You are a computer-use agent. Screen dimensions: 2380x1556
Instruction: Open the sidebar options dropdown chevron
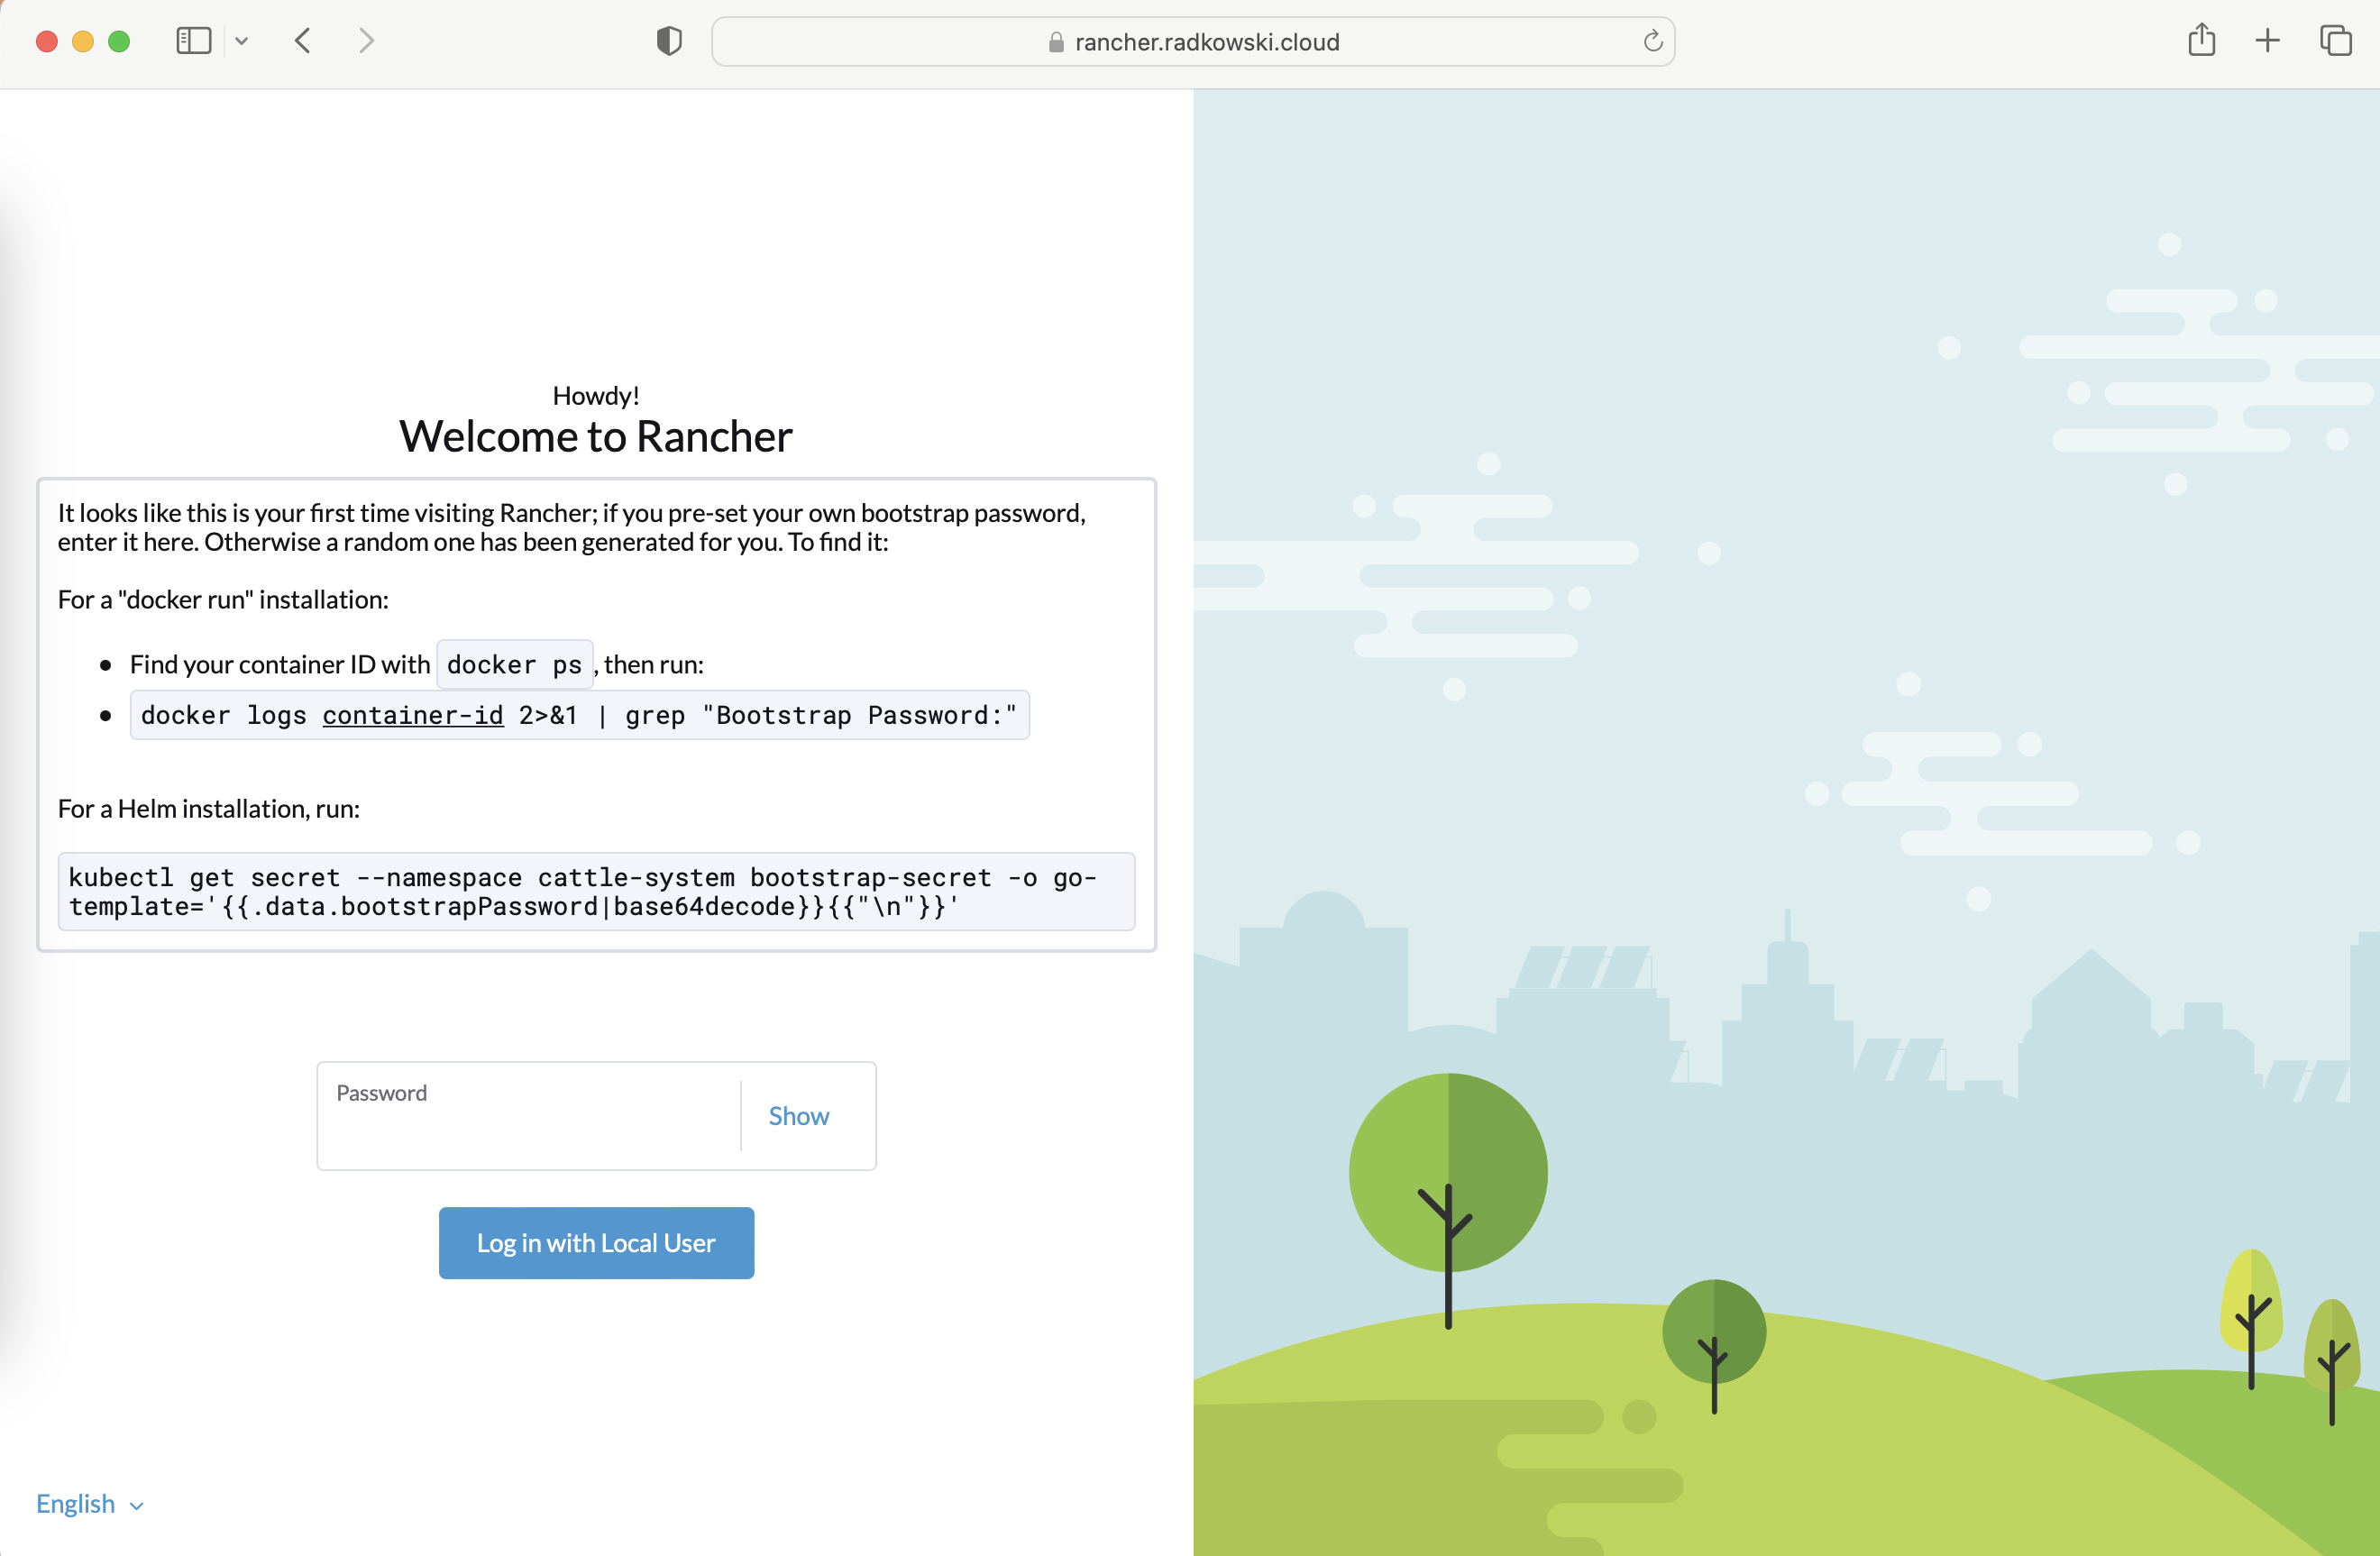(241, 41)
